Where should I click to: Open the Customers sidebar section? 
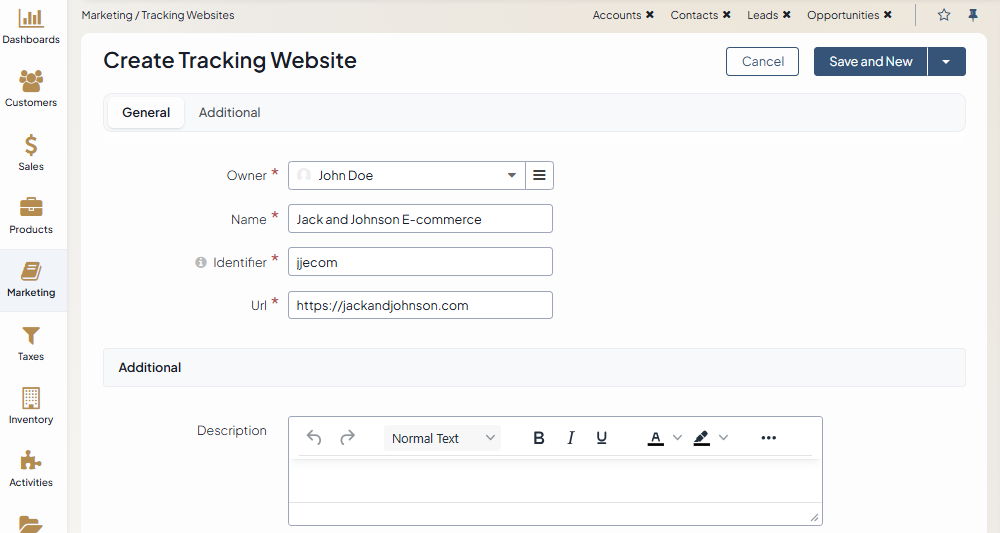(31, 83)
